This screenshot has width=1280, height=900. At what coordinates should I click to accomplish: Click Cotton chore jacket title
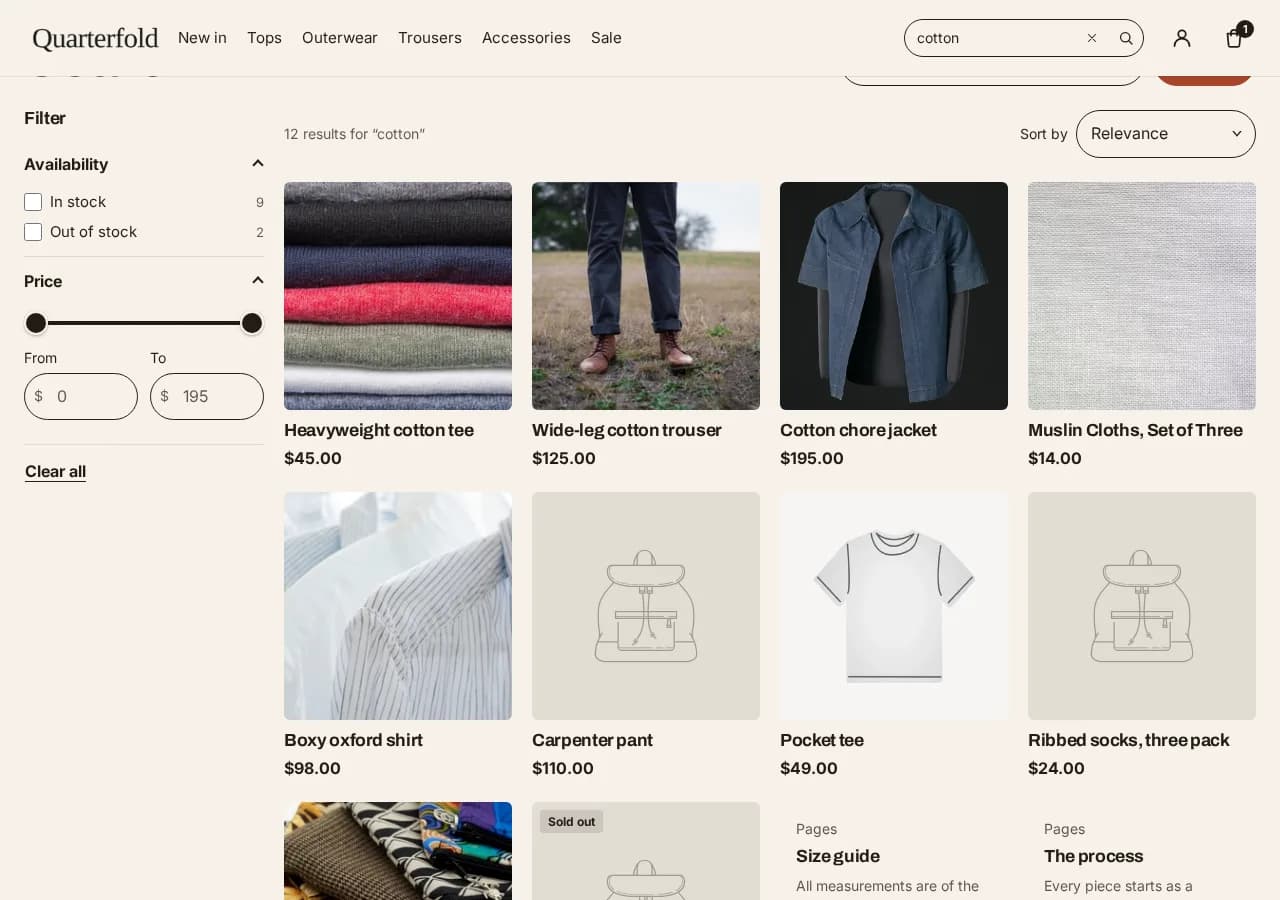[x=858, y=430]
